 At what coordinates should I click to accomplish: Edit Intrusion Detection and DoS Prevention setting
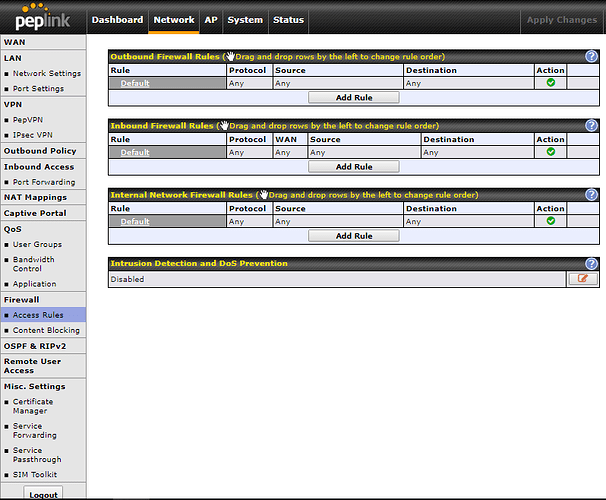point(581,279)
